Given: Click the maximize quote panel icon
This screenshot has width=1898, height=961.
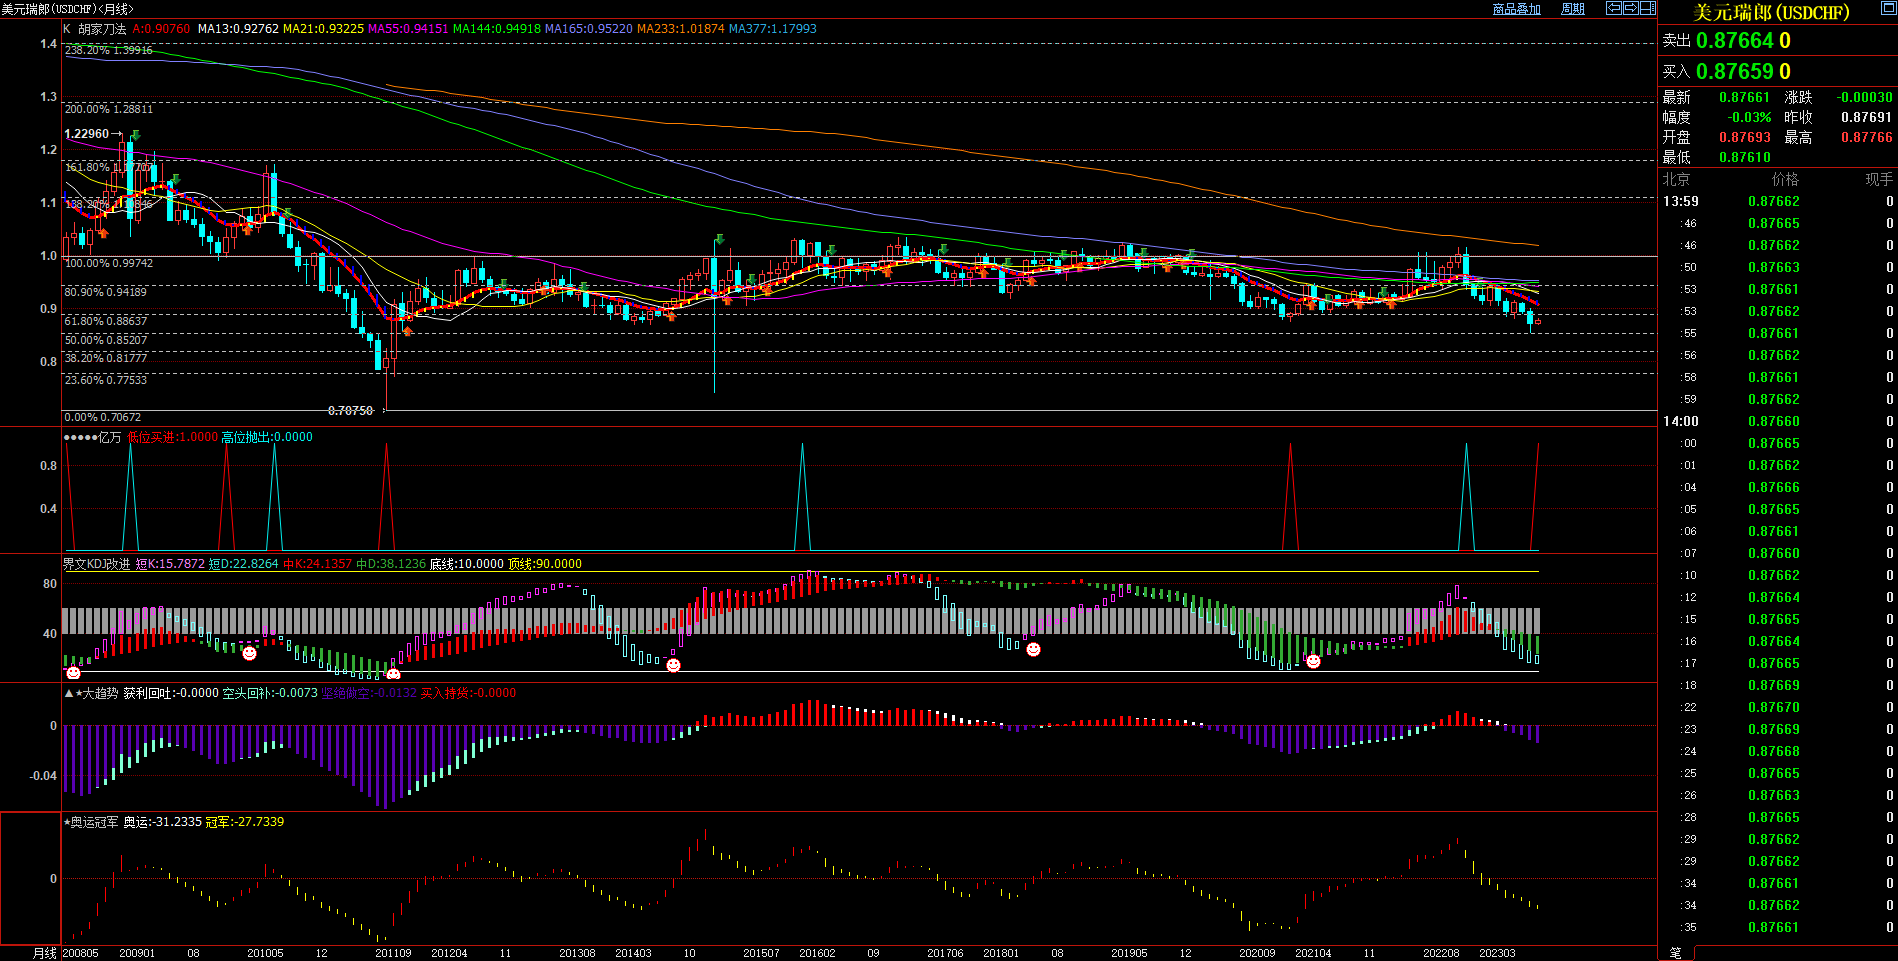Looking at the screenshot, I should [1647, 8].
